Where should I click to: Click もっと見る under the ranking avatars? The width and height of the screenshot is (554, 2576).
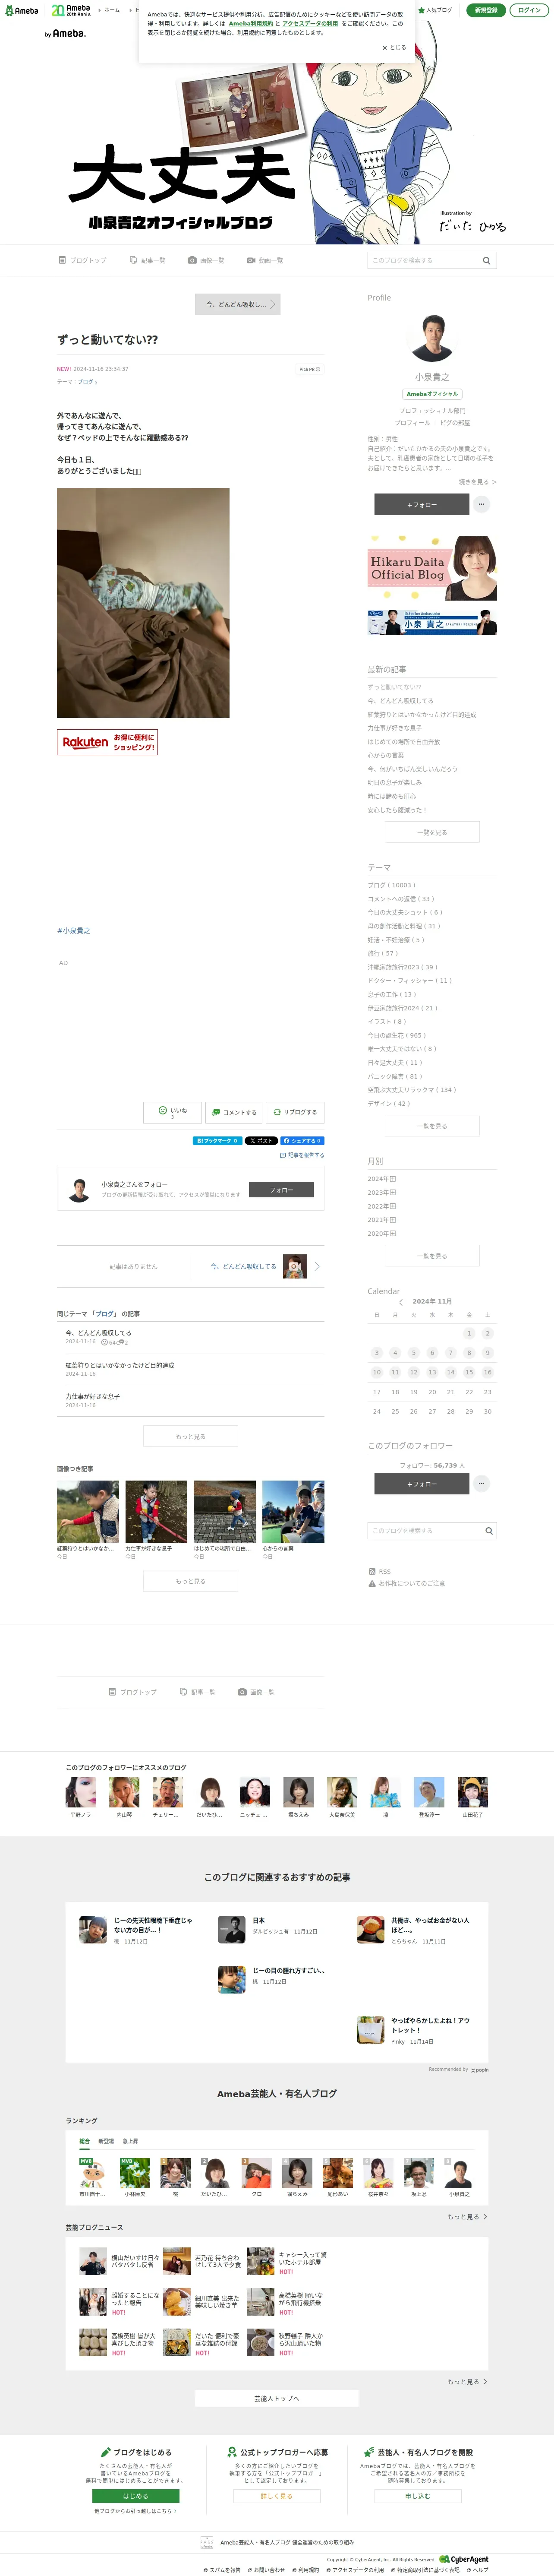[467, 2217]
